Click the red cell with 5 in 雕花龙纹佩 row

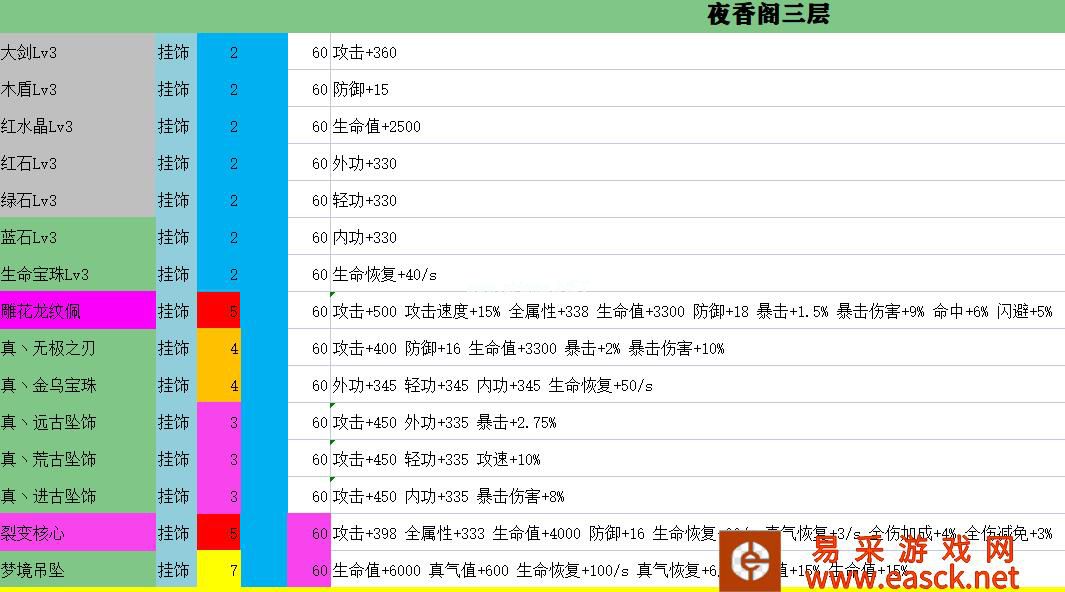click(219, 311)
